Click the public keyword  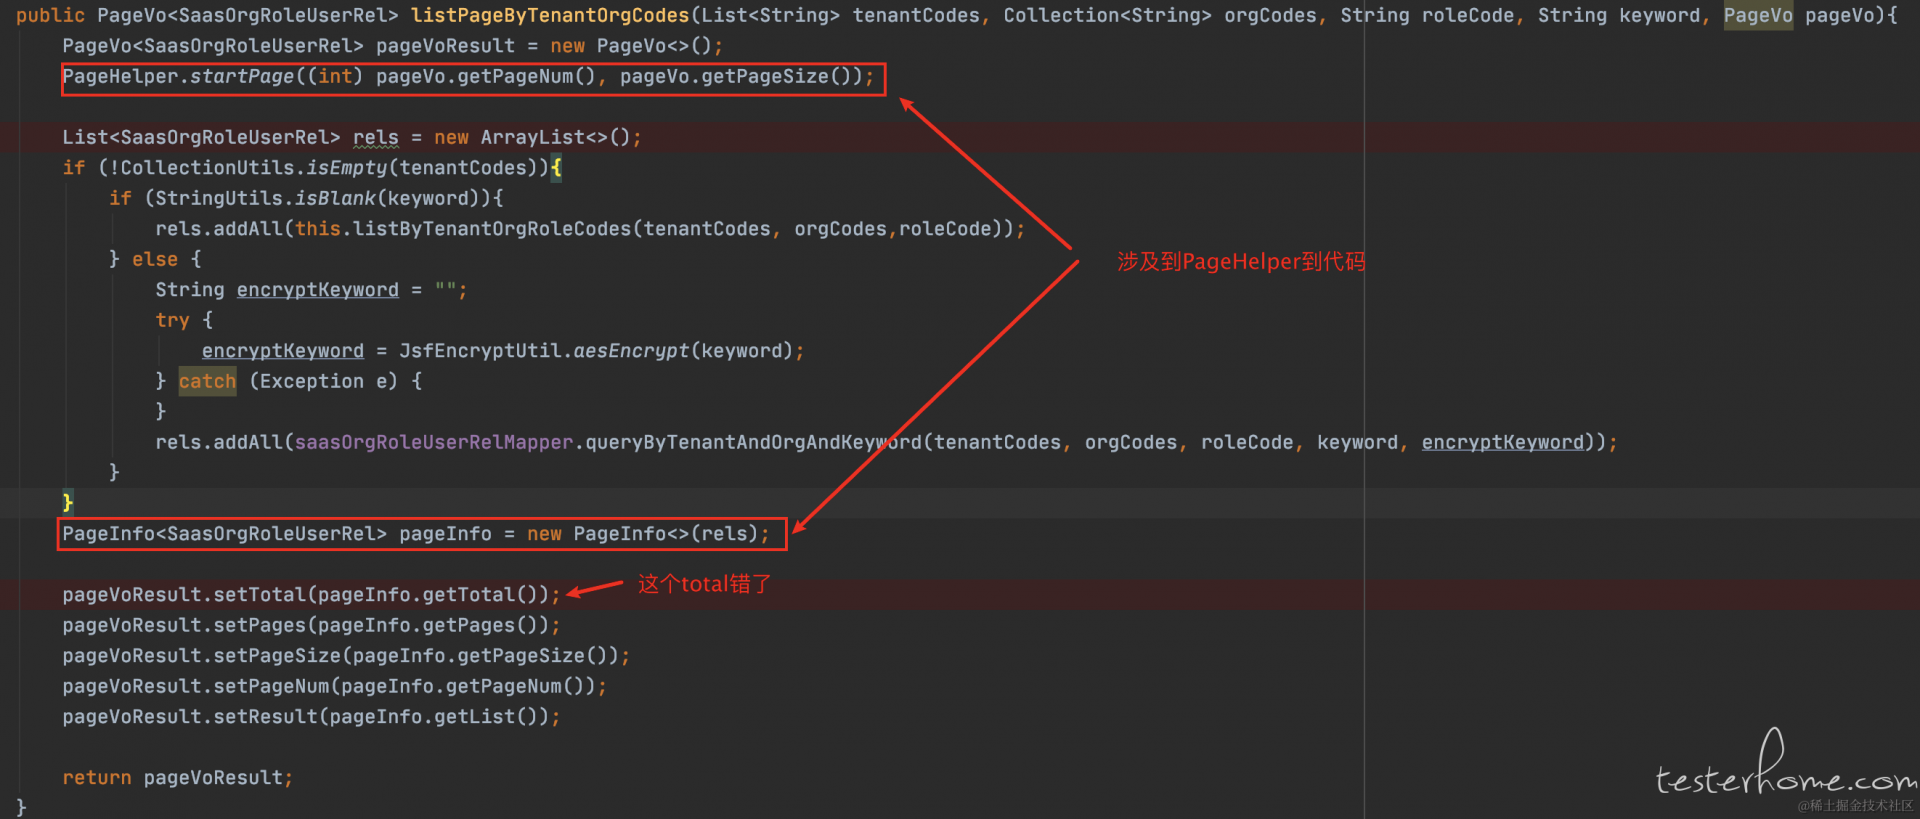click(x=50, y=16)
